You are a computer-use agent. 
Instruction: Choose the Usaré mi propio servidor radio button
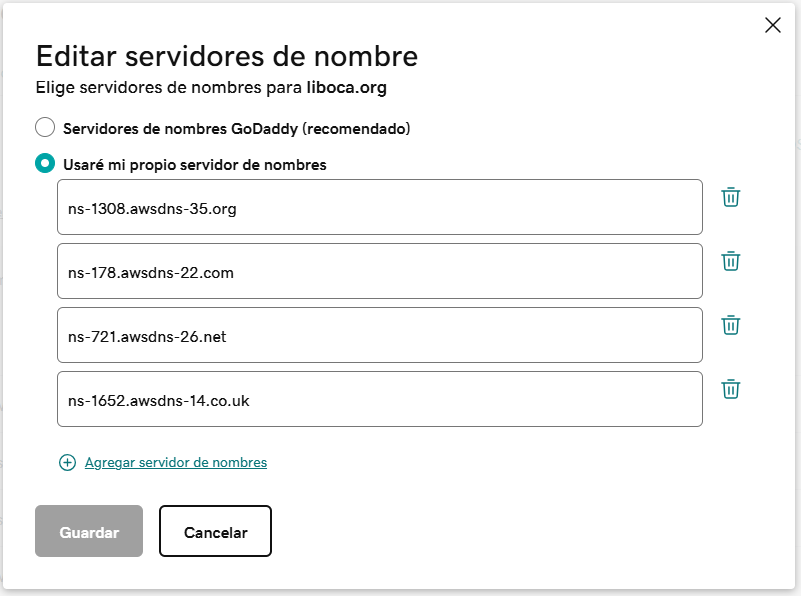coord(45,164)
